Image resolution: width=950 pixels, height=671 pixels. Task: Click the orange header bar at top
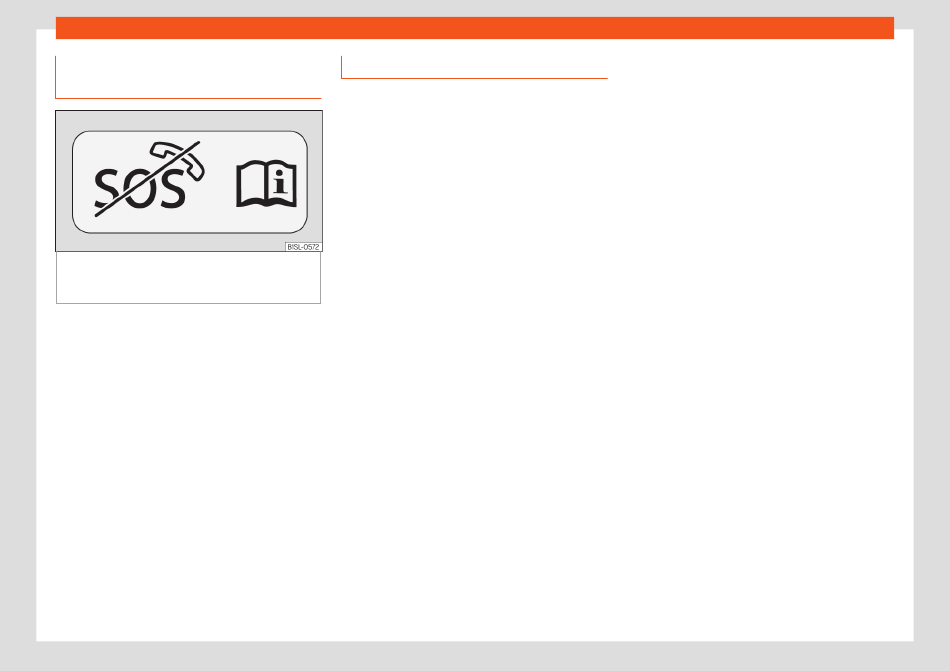click(474, 28)
